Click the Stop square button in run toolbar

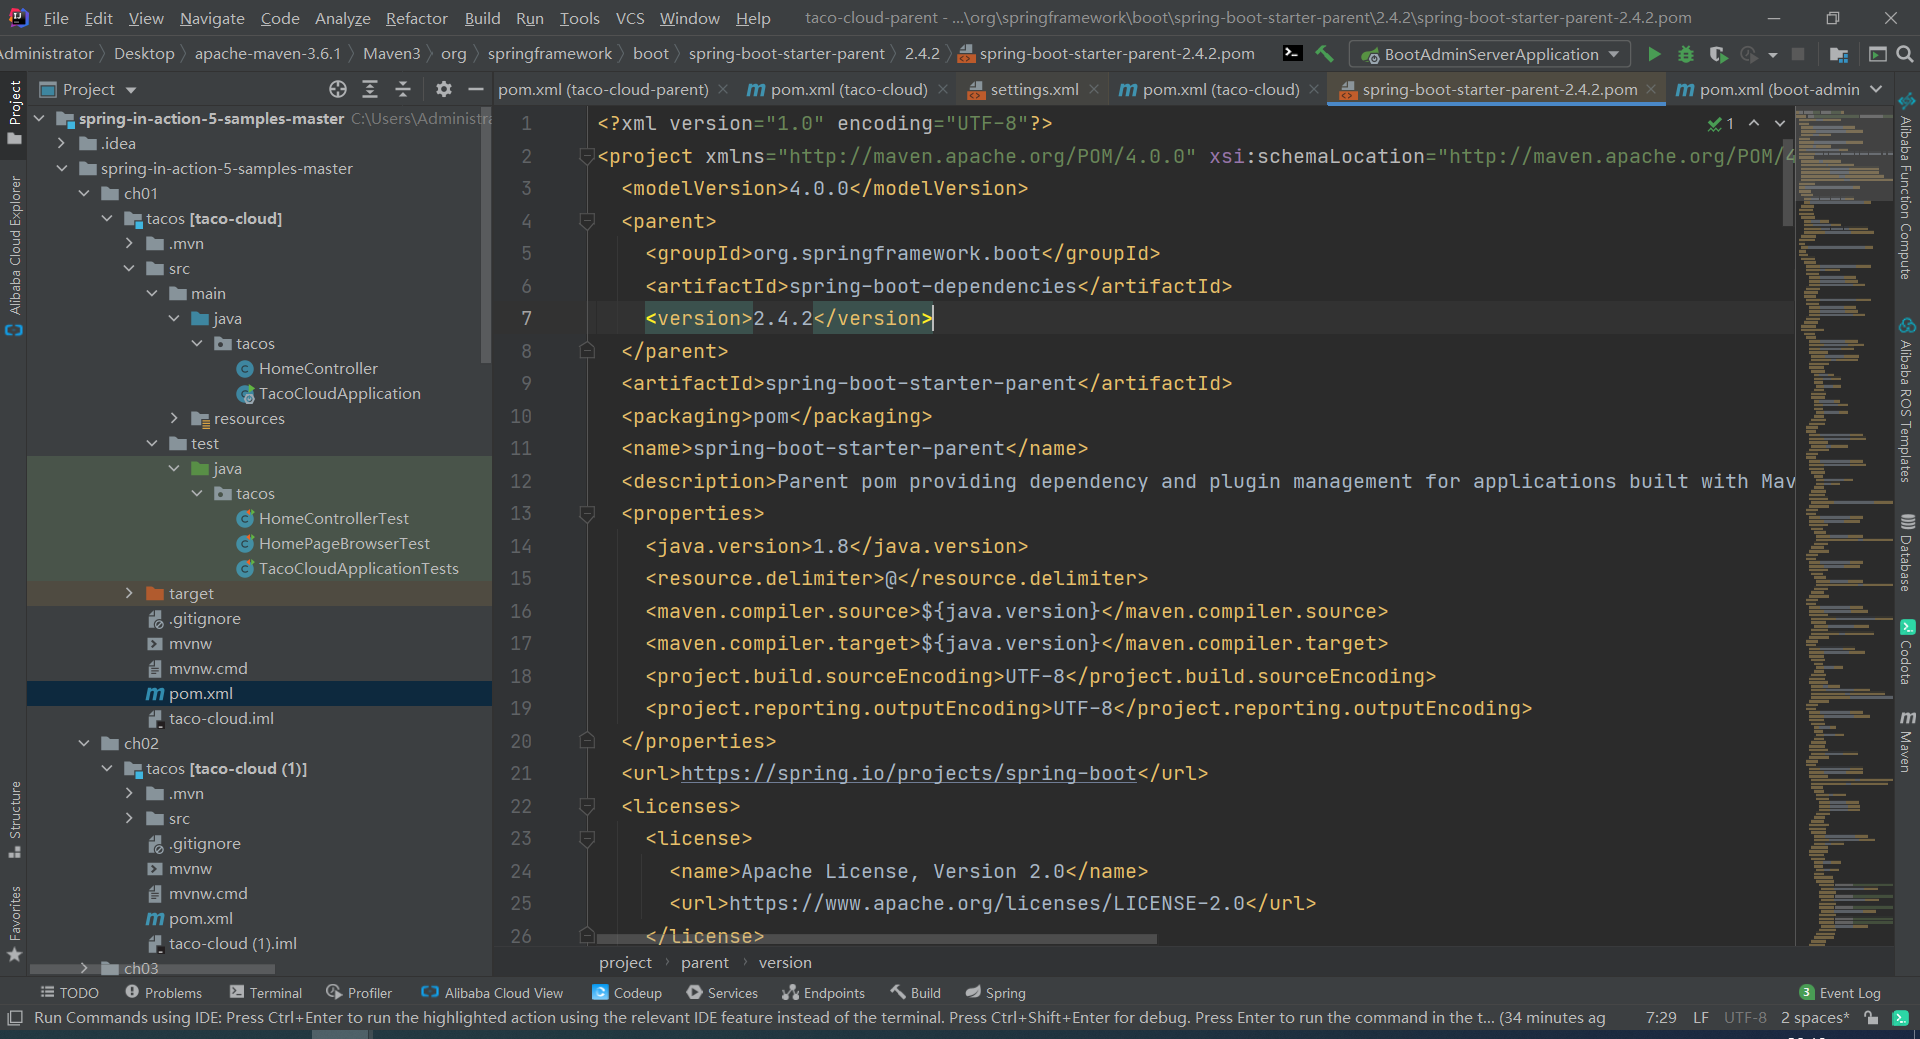(1798, 54)
